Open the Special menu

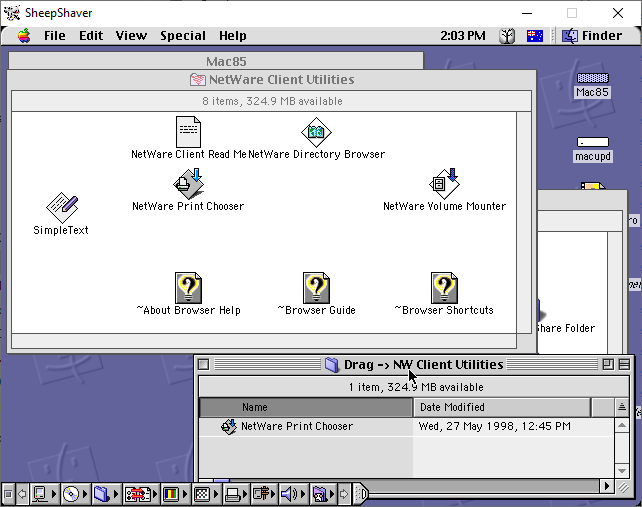pos(183,36)
